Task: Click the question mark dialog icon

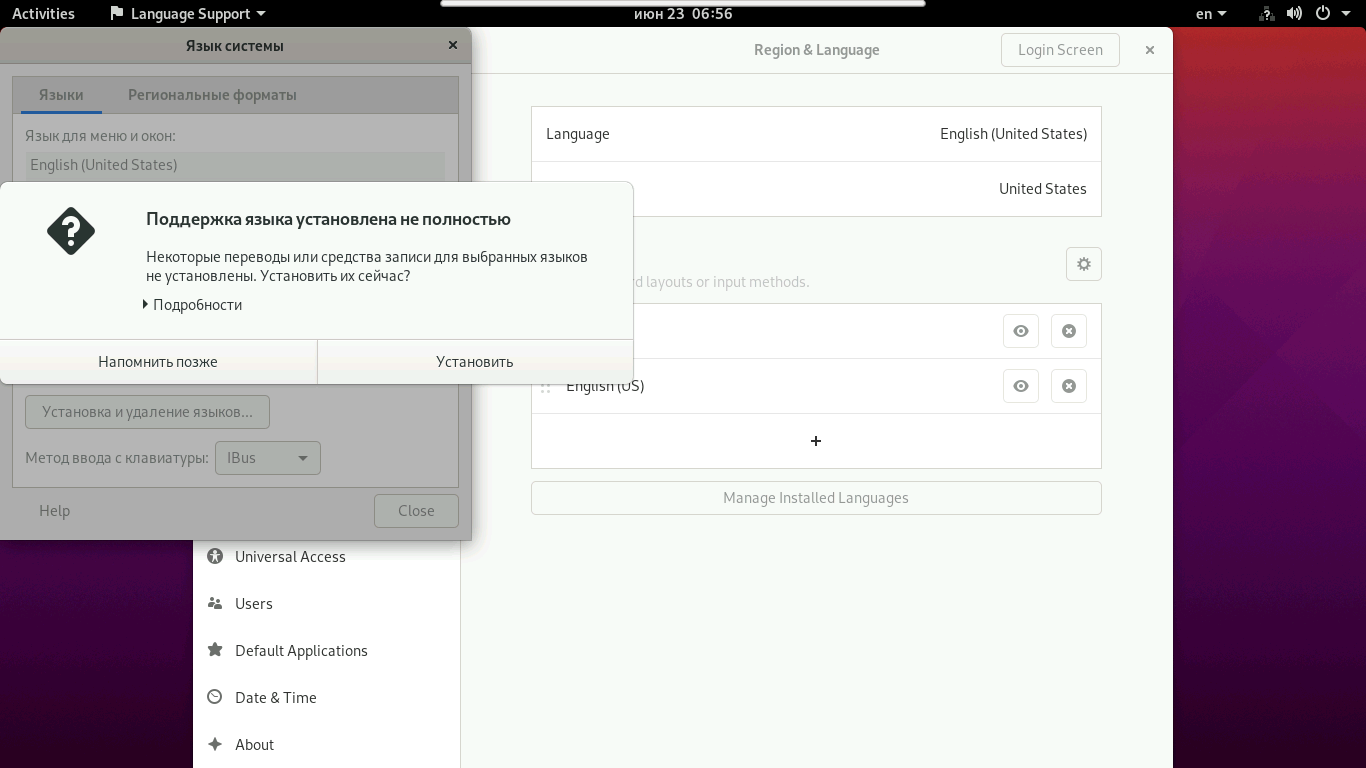Action: coord(71,231)
